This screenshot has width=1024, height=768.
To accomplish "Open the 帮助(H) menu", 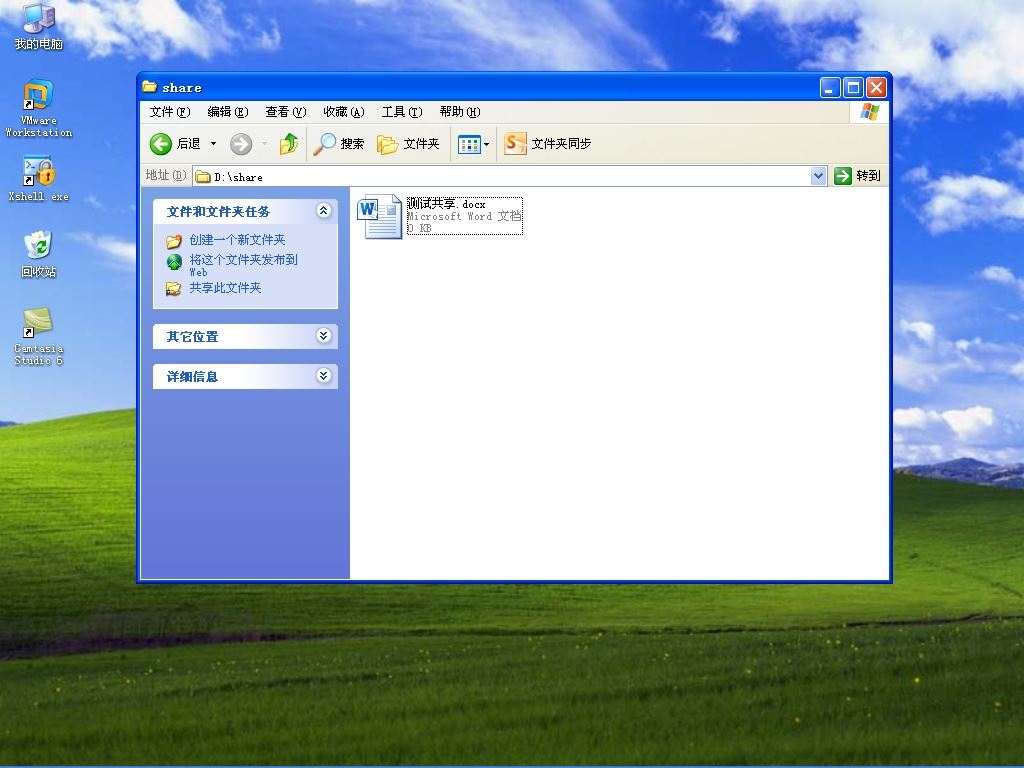I will [x=460, y=112].
